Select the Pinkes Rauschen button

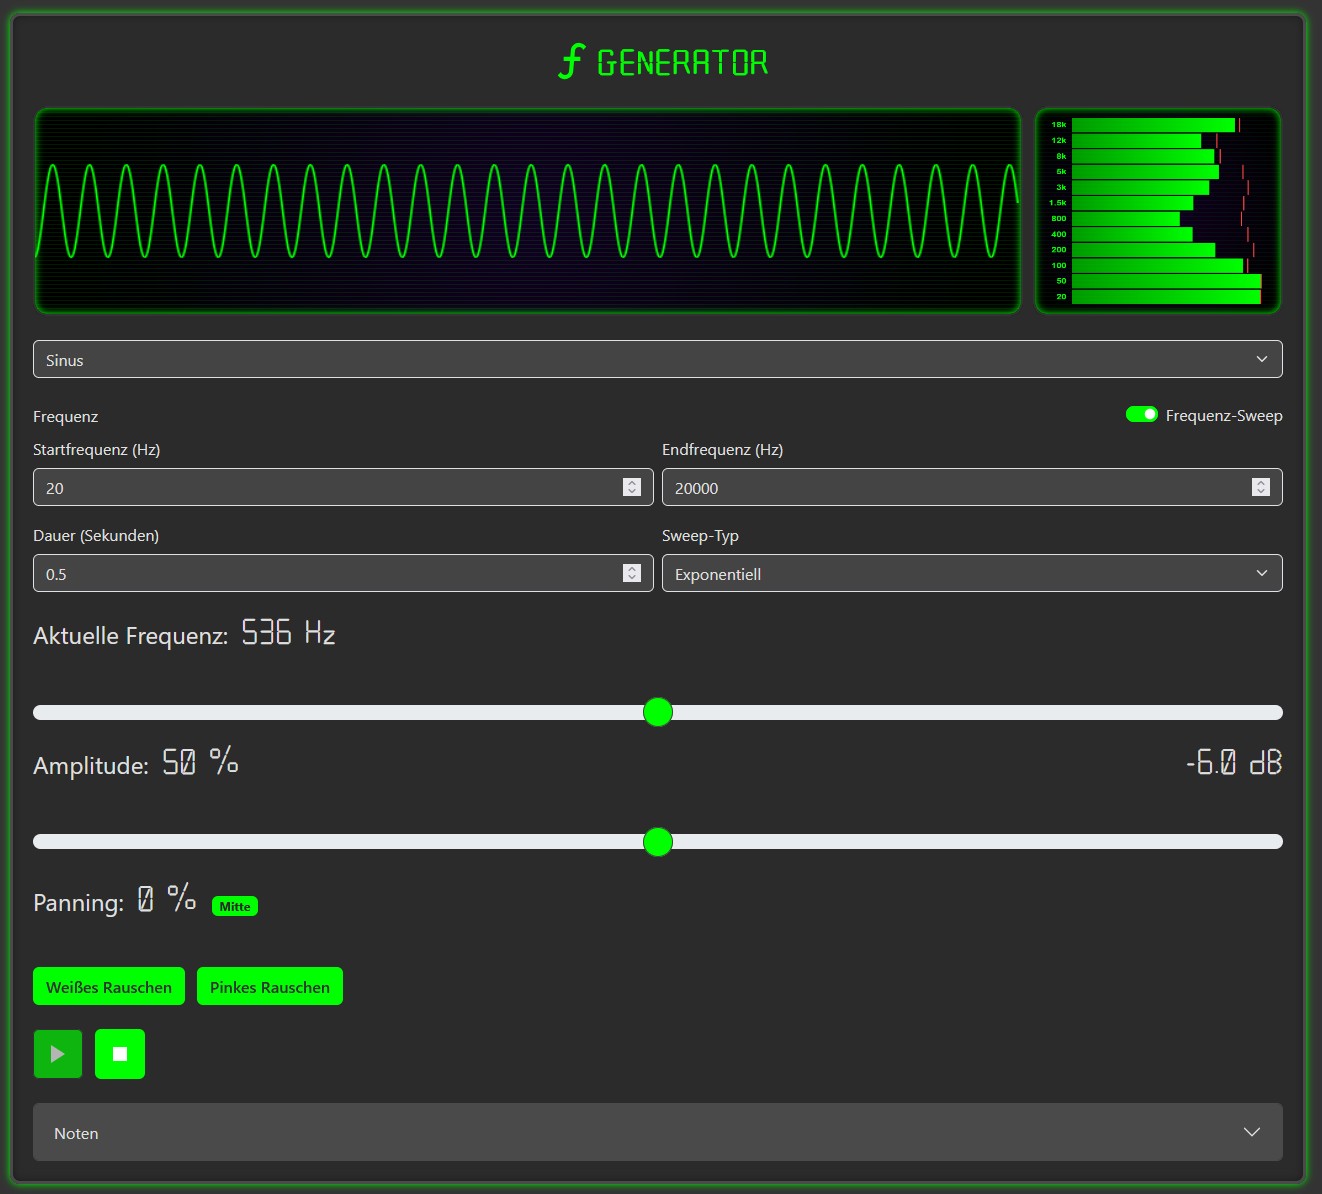[269, 986]
